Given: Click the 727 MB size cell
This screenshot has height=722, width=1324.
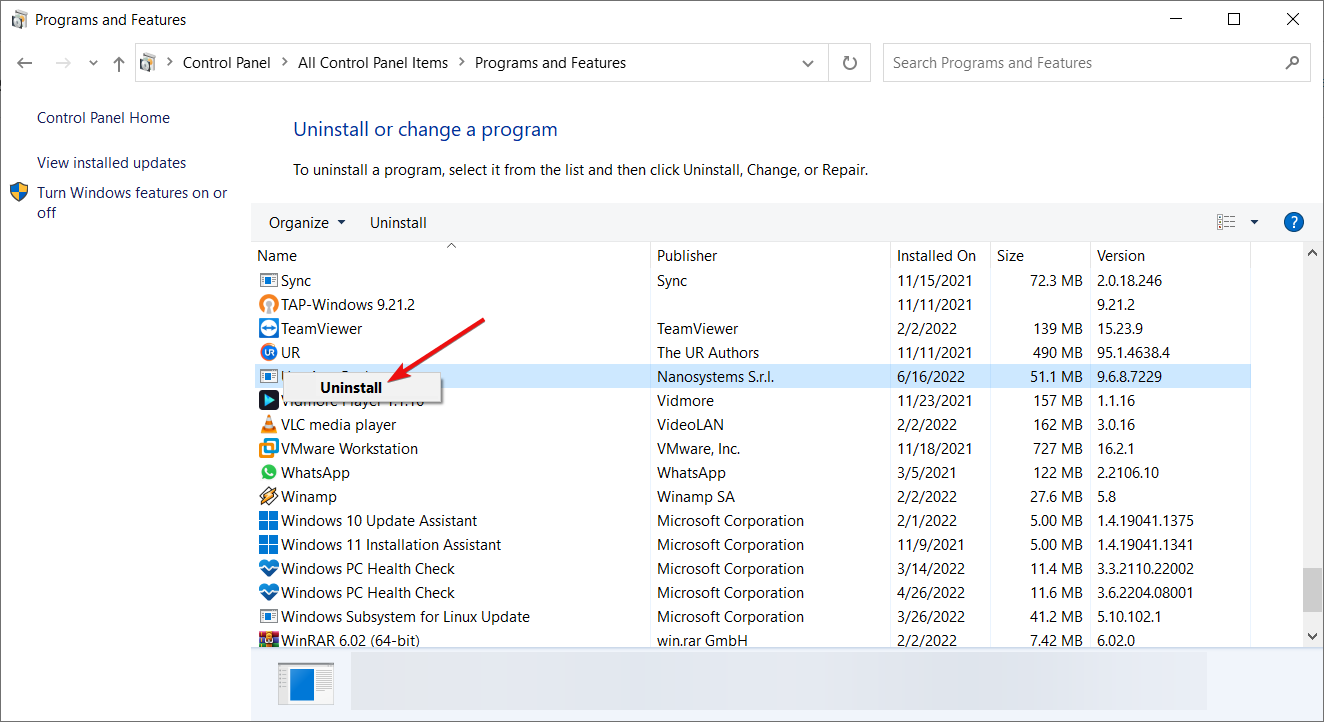Looking at the screenshot, I should pos(1057,449).
